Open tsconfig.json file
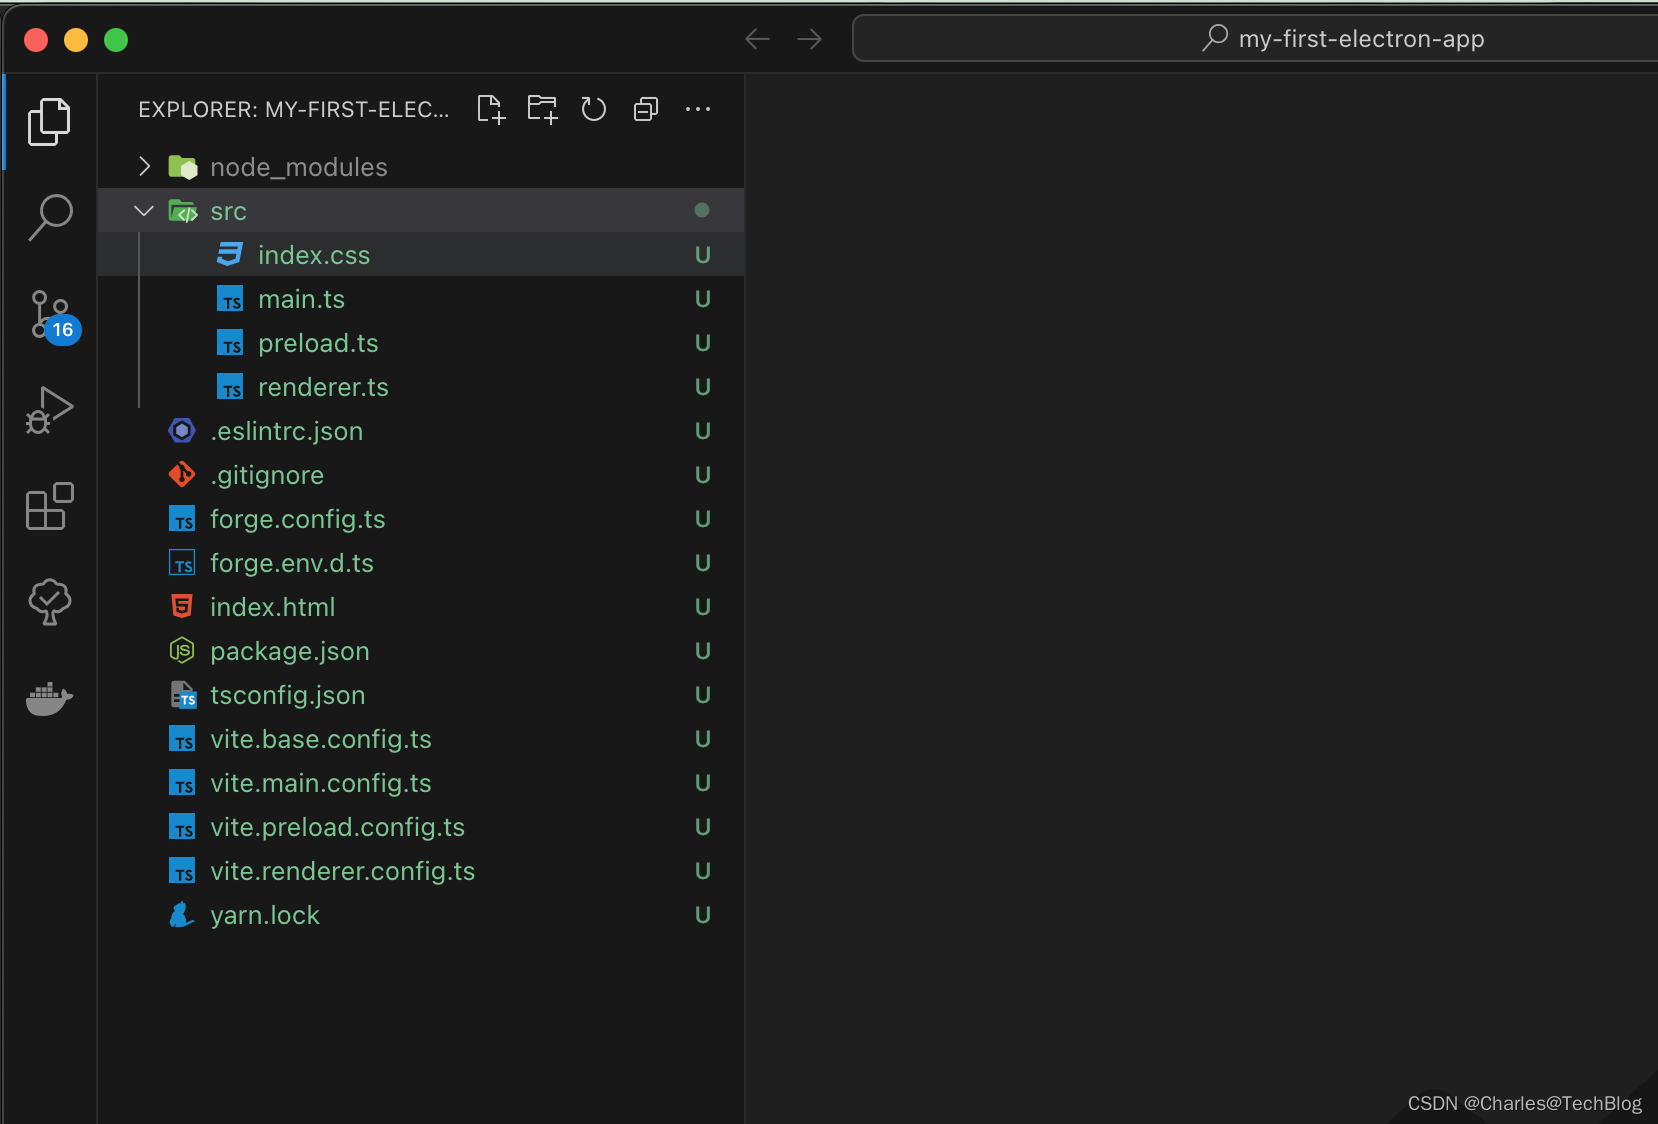Screen dimensions: 1658x1124 click(x=421, y=695)
